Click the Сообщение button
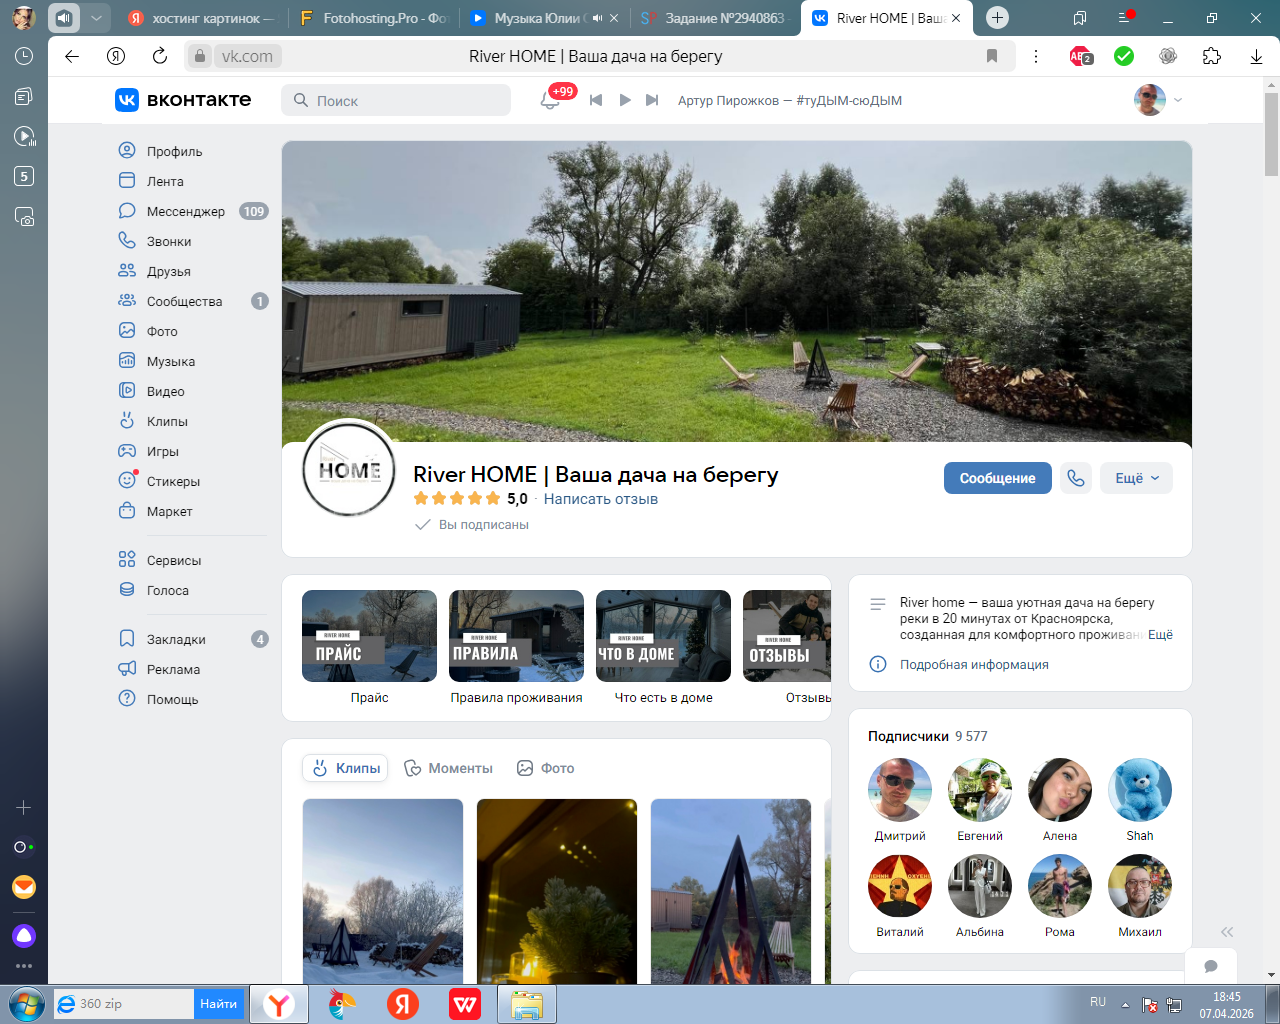 click(998, 478)
